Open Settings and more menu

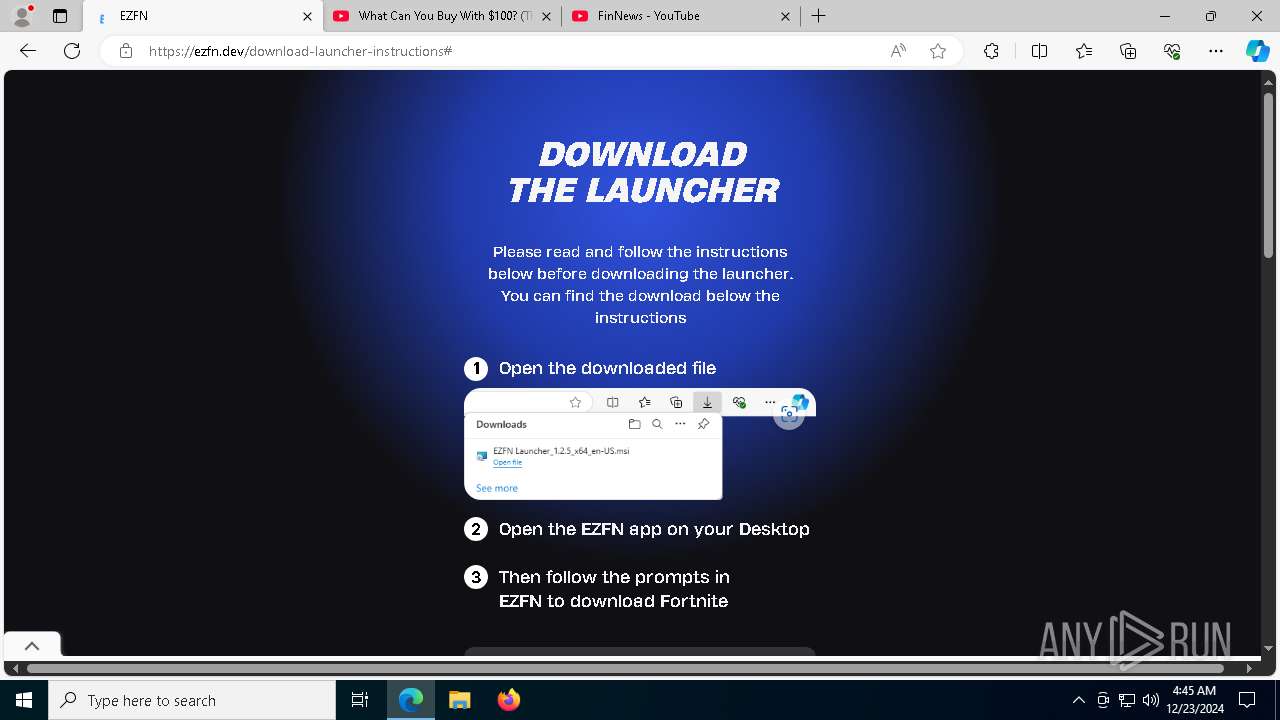coord(1216,51)
